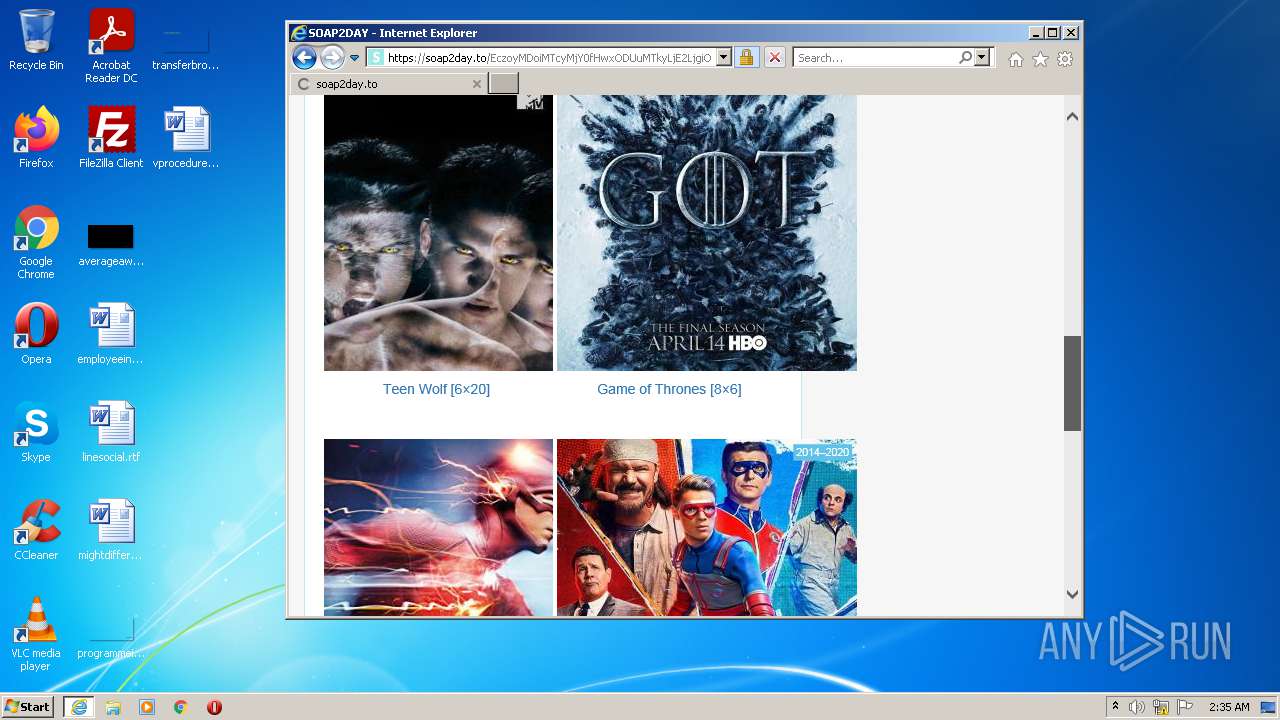This screenshot has width=1280, height=720.
Task: Show hidden system tray icons
Action: [x=1116, y=707]
